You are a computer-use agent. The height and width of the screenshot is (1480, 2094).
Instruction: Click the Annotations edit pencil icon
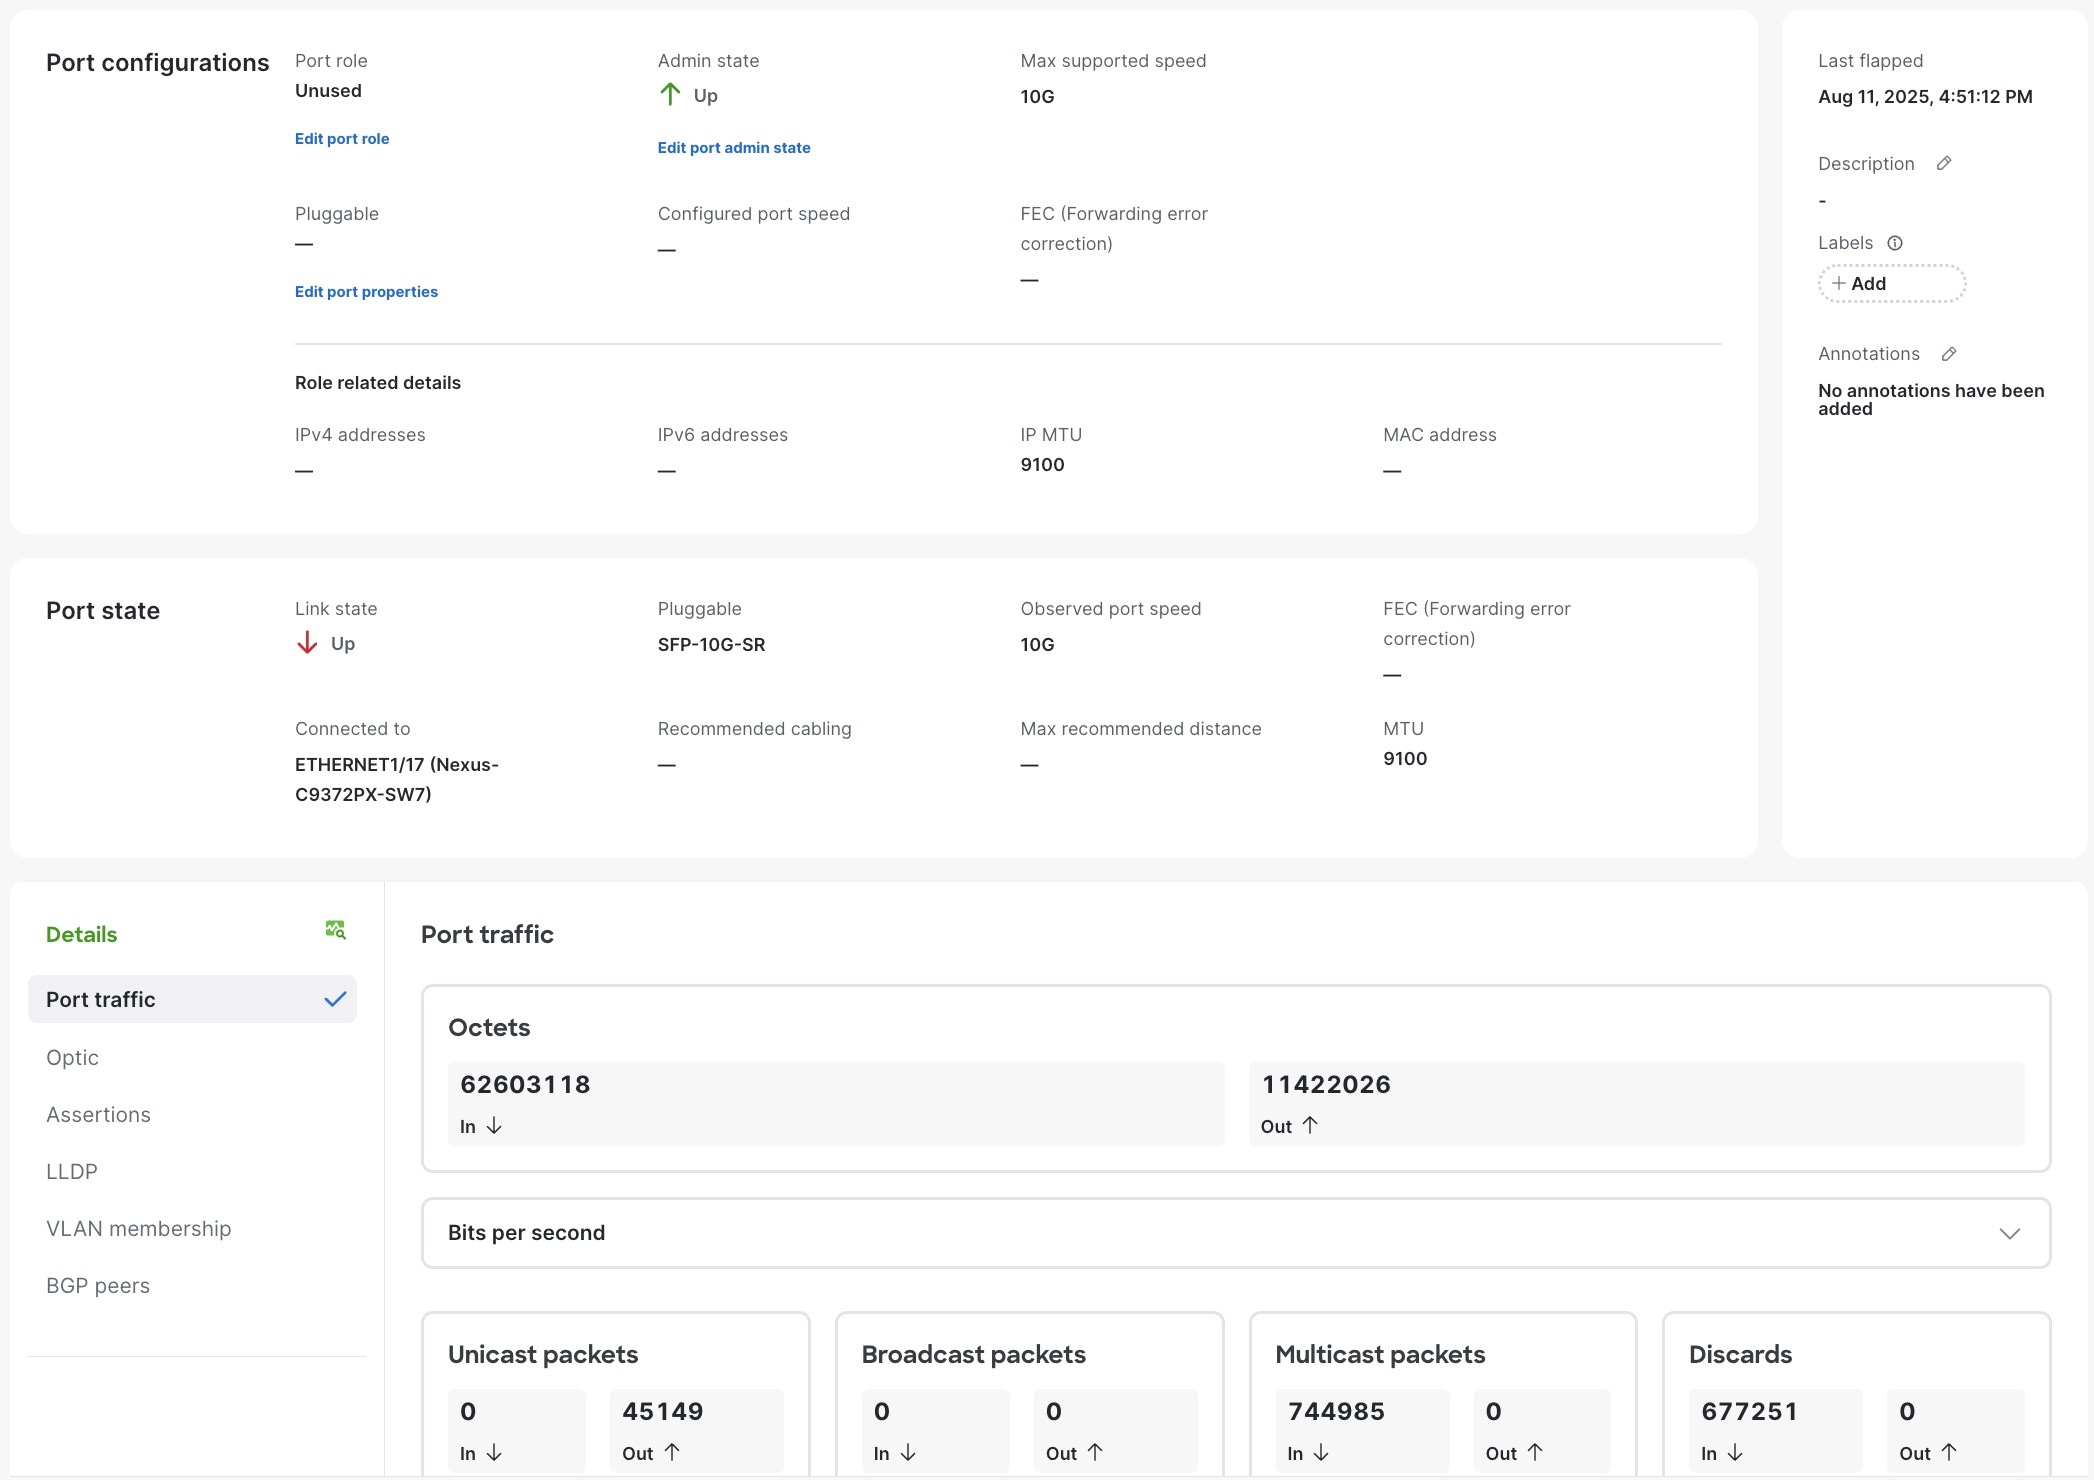[1949, 354]
